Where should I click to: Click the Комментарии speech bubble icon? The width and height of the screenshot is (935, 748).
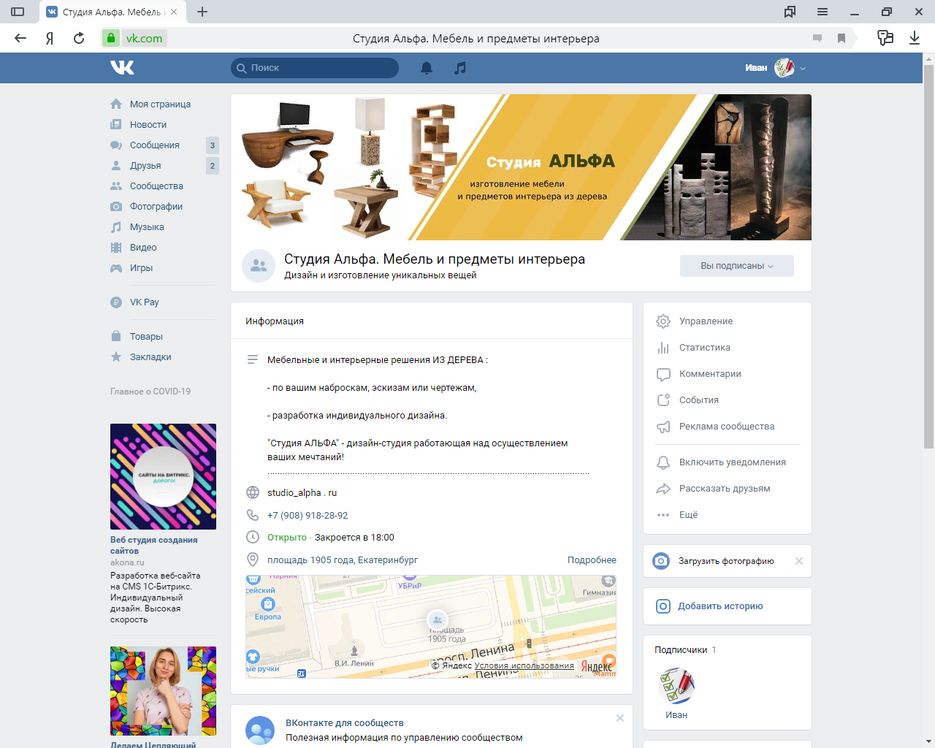click(x=663, y=374)
